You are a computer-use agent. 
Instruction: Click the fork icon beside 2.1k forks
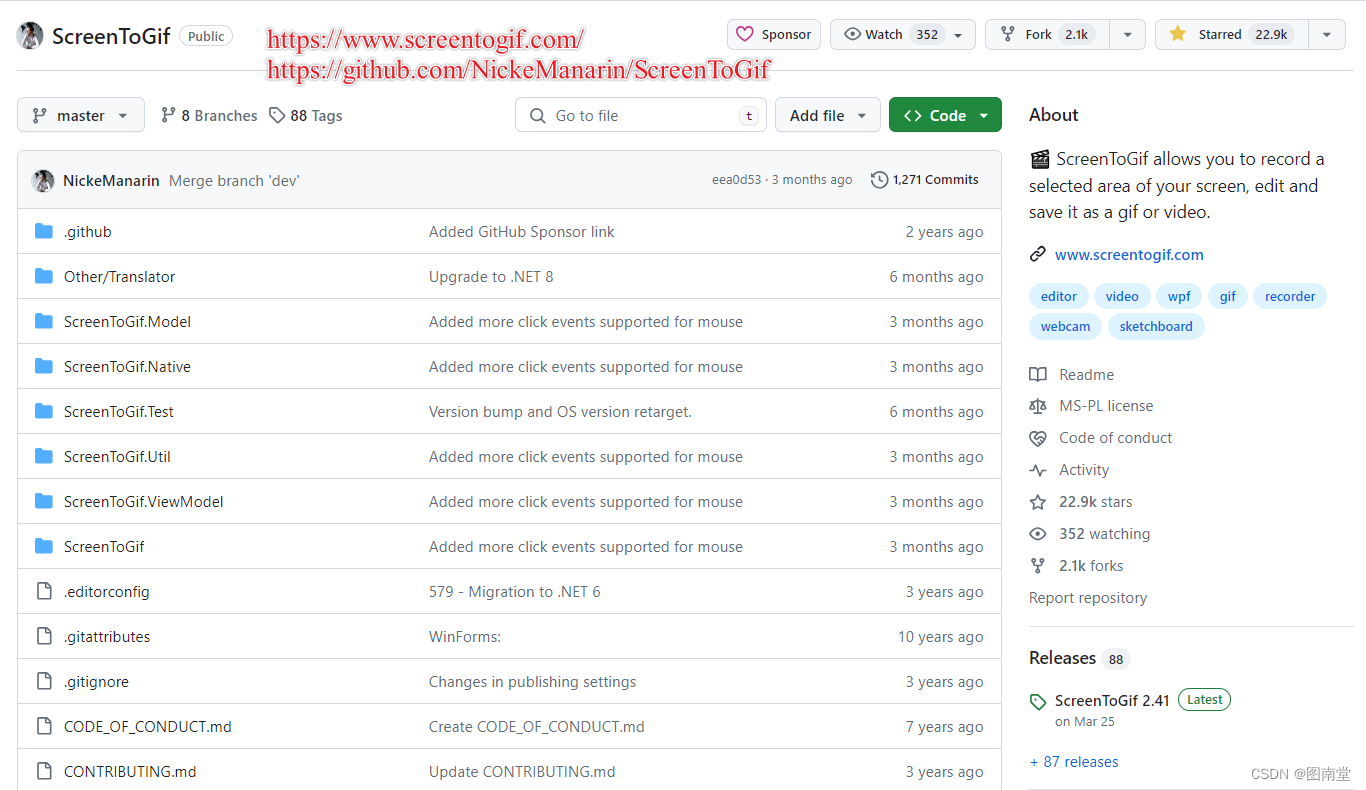(1038, 566)
